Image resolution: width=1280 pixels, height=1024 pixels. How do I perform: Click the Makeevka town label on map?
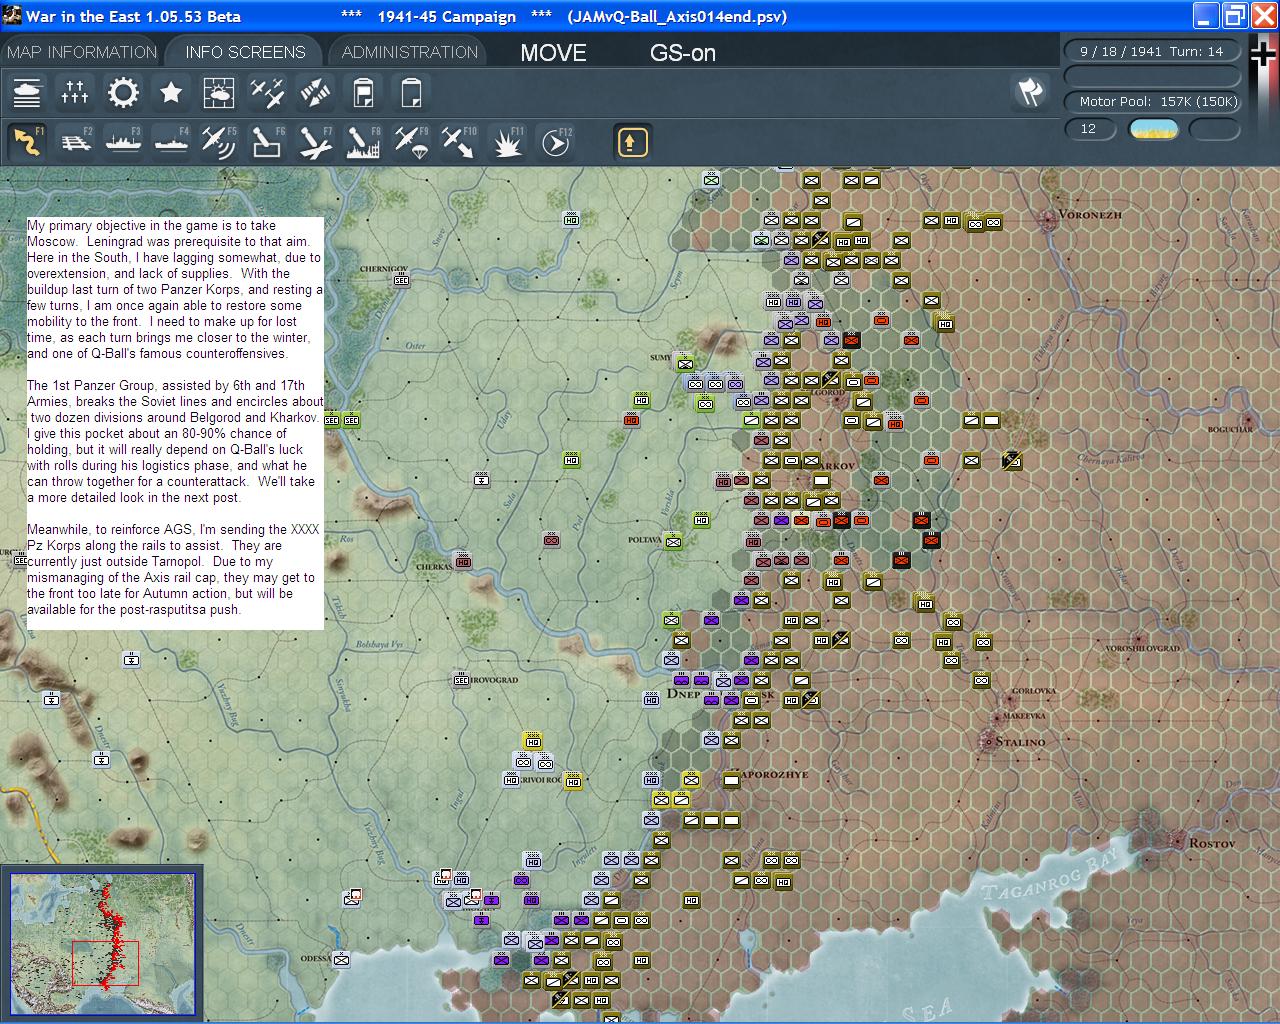1023,716
